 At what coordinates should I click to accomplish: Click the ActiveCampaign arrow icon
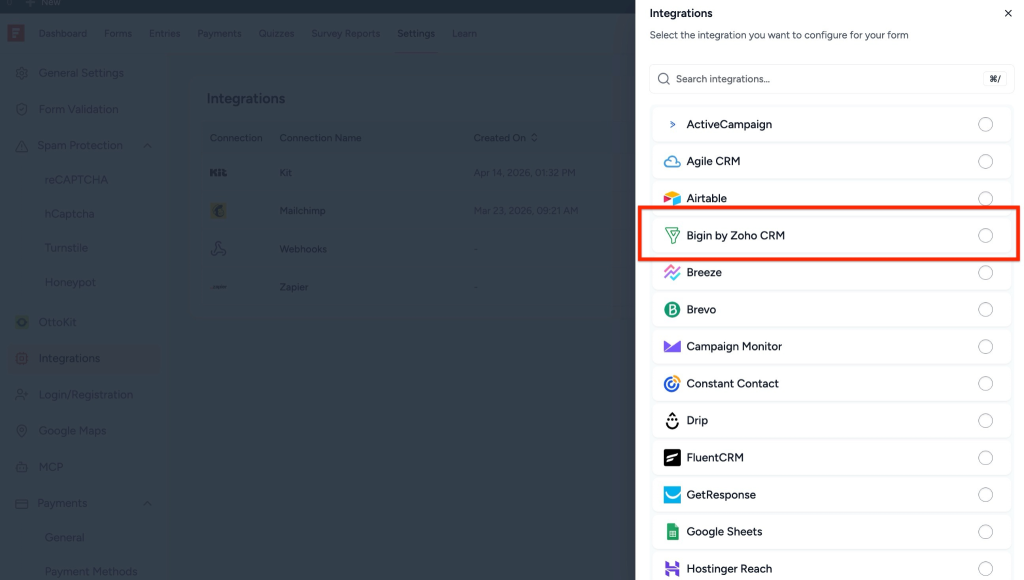pos(672,124)
